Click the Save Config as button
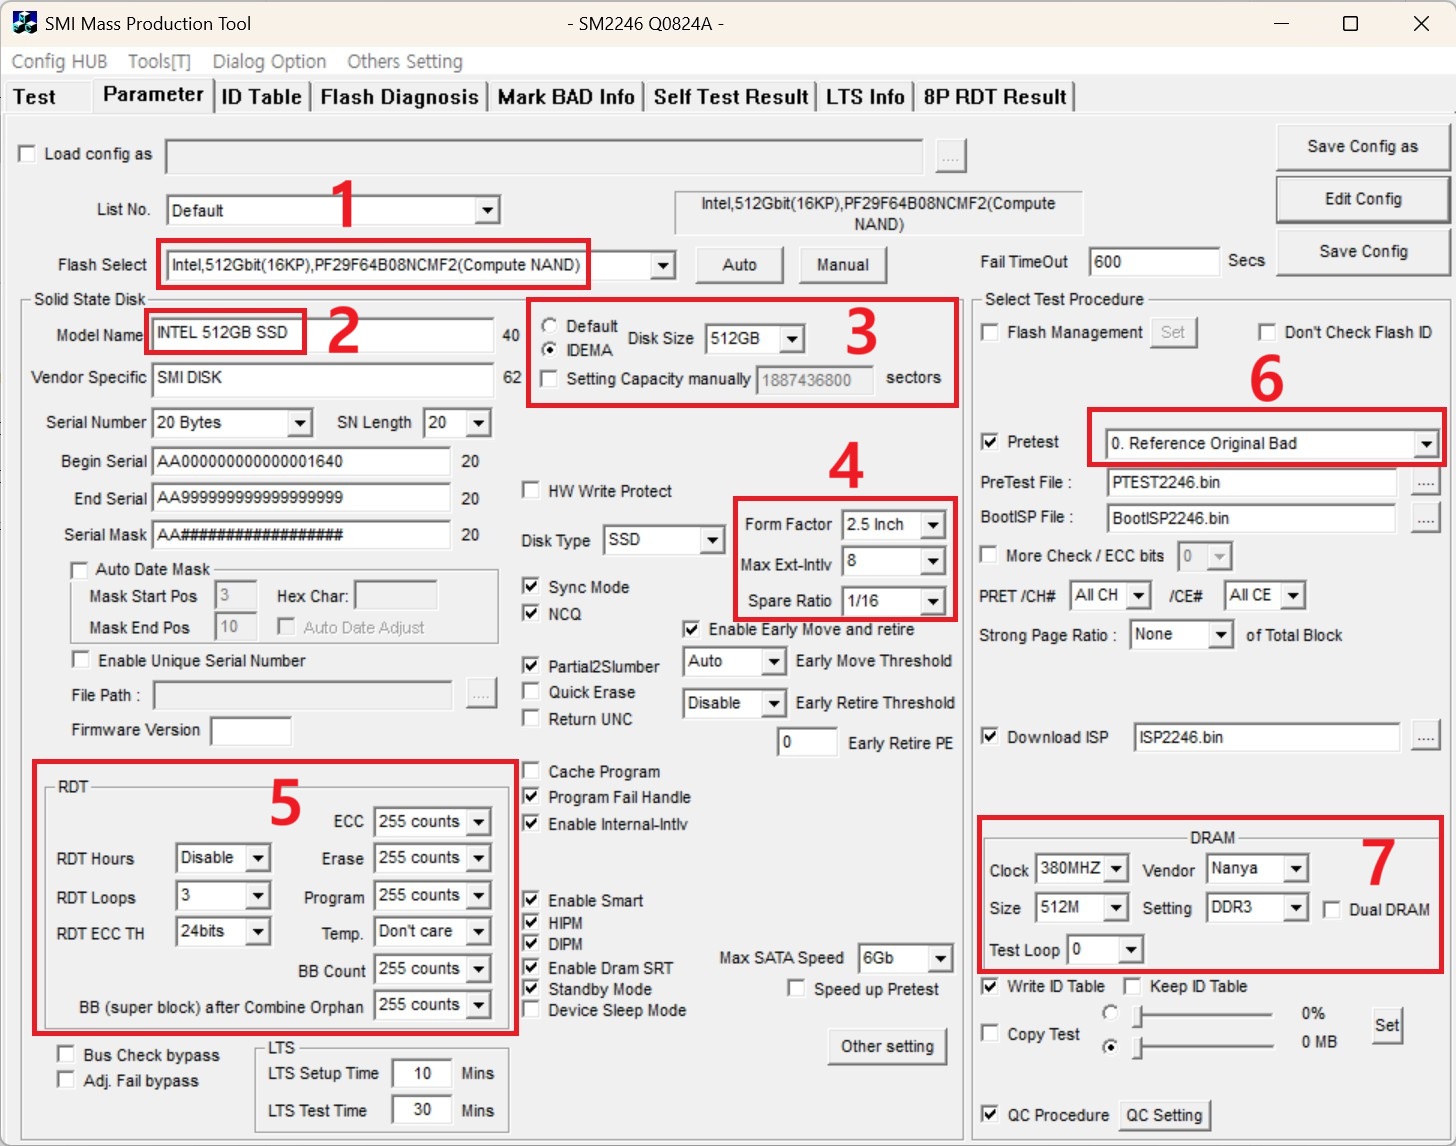This screenshot has height=1146, width=1456. (1362, 147)
